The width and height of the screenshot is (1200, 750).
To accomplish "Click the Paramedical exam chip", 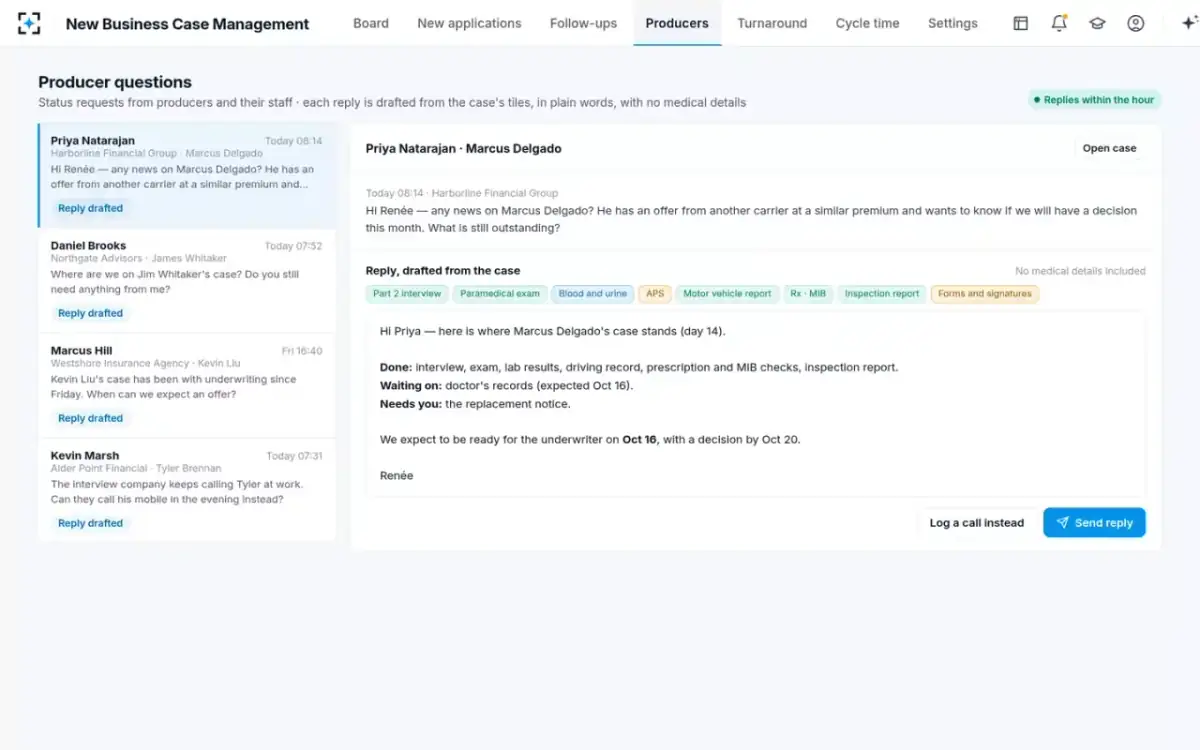I will (x=500, y=294).
